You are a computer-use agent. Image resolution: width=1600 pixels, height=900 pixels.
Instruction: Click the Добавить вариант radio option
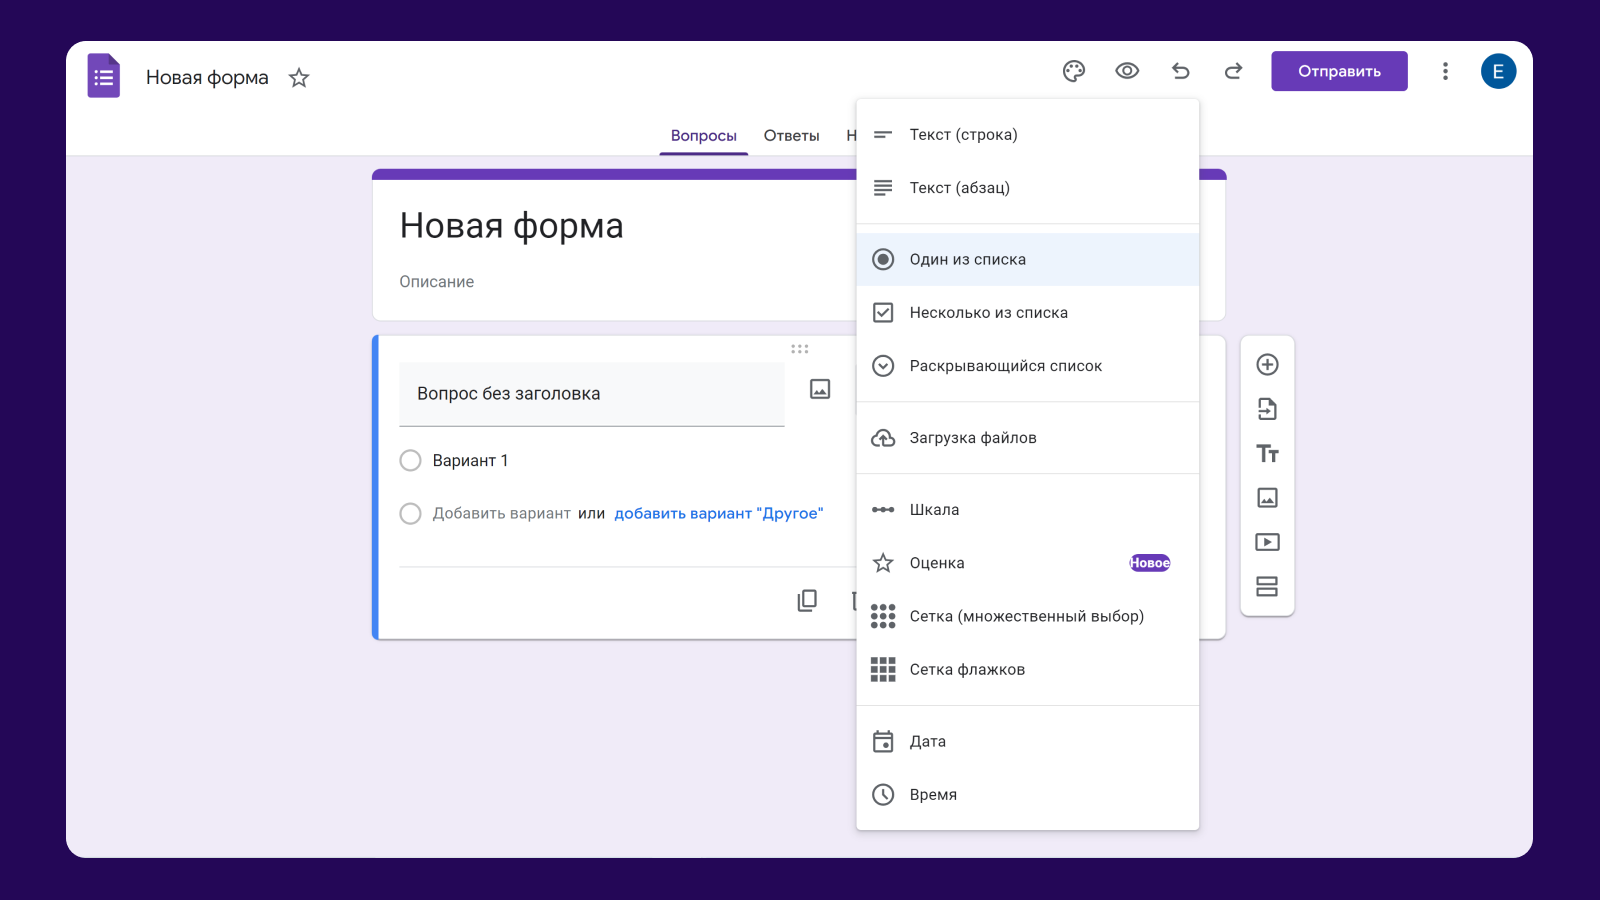point(410,513)
